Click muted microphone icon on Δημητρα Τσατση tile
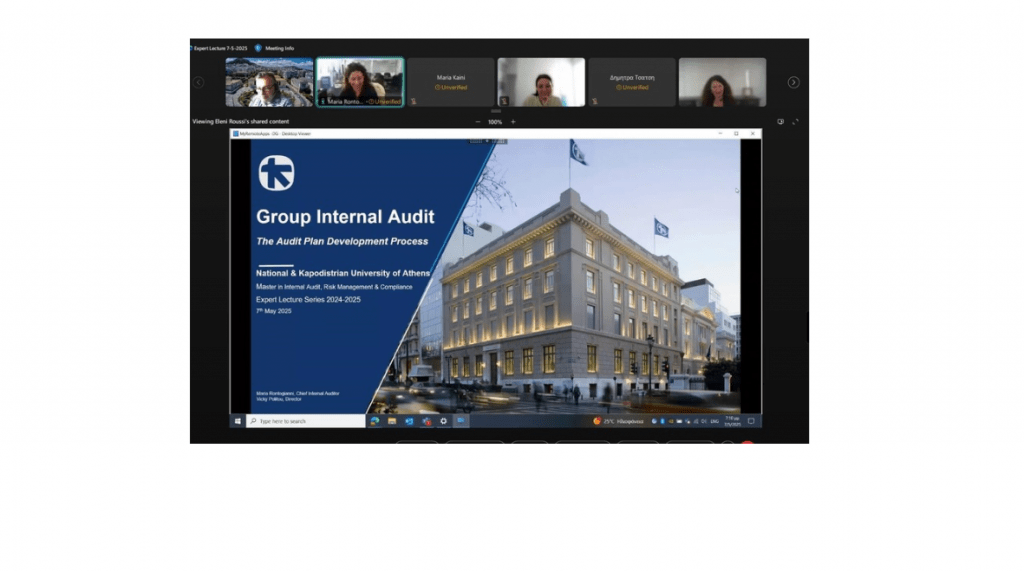 595,101
